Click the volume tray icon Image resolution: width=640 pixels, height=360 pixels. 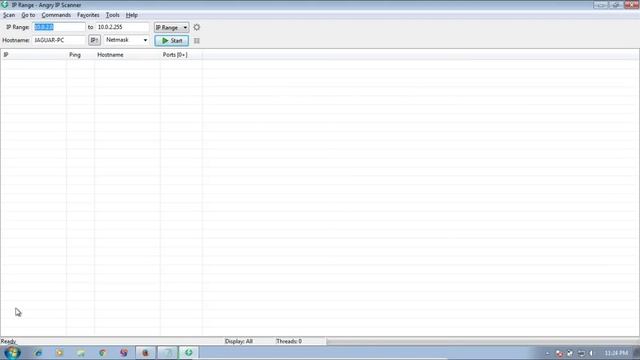click(x=592, y=353)
